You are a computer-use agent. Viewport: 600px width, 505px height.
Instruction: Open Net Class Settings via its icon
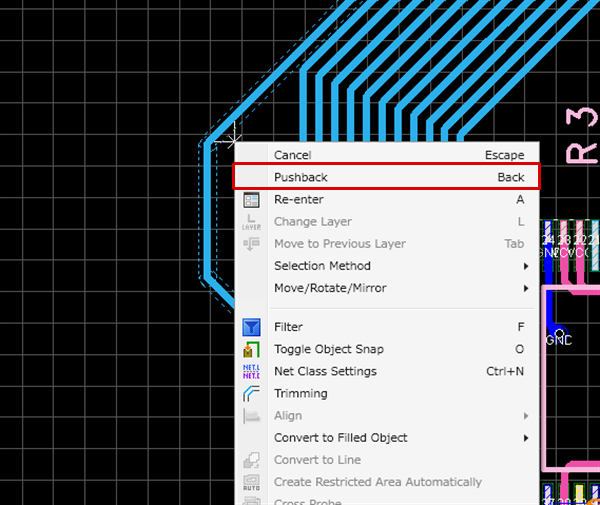point(252,371)
